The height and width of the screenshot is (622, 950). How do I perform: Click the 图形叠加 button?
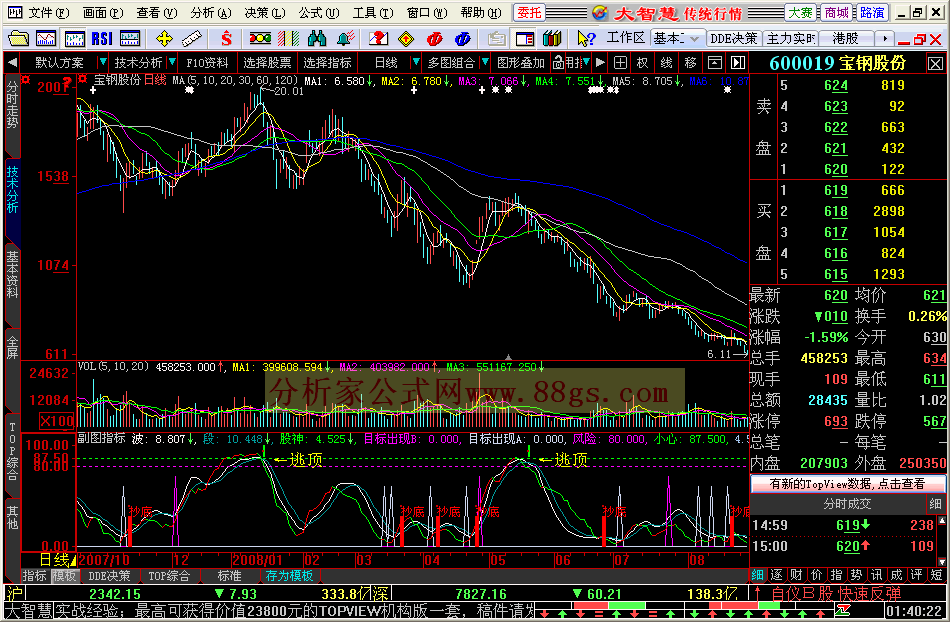(521, 62)
